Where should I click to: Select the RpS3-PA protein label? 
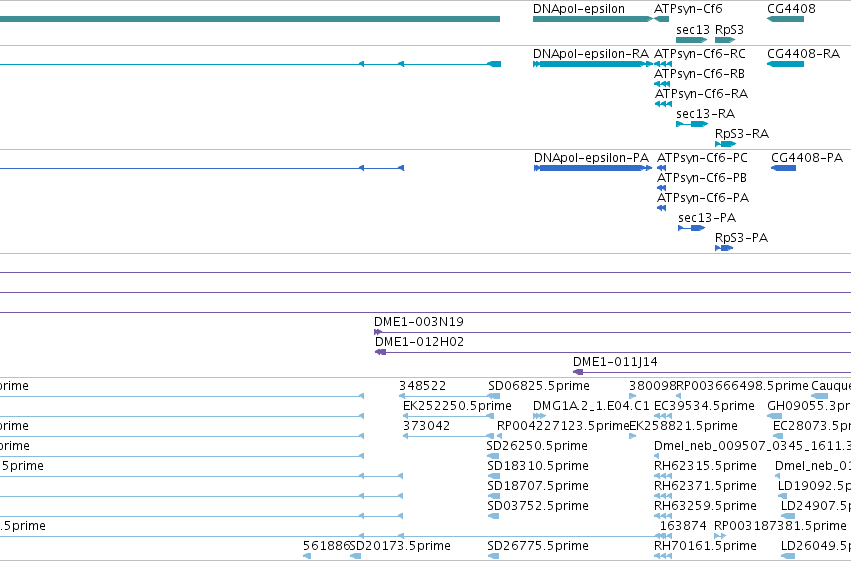point(741,238)
